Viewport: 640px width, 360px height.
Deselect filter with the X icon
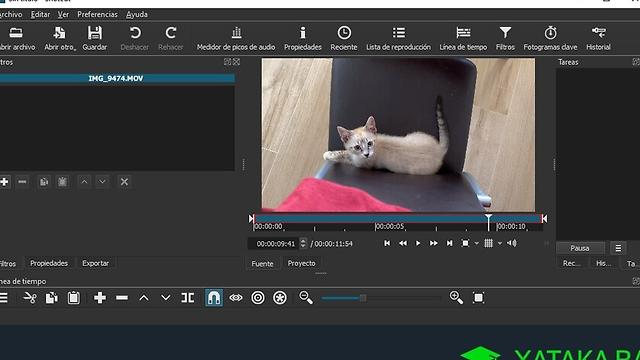click(x=124, y=182)
